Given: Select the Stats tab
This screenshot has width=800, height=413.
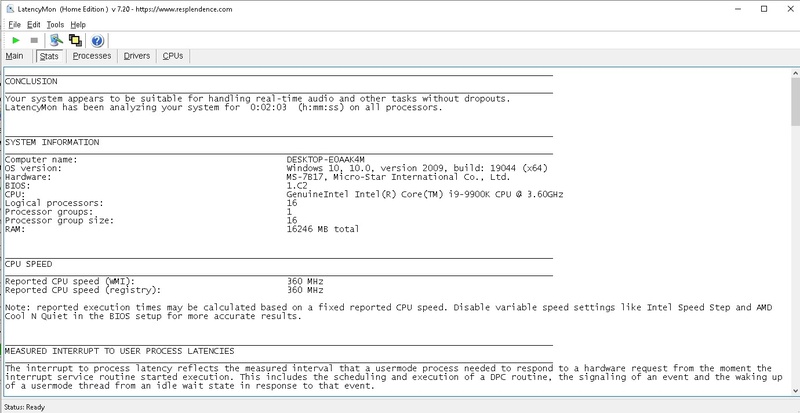Looking at the screenshot, I should coord(49,56).
